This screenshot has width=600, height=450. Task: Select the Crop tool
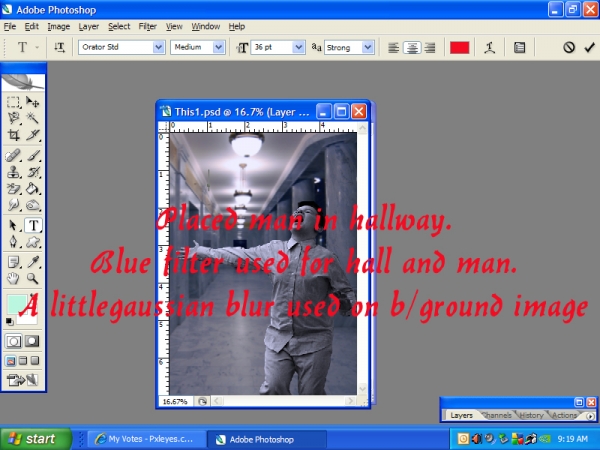(x=13, y=135)
